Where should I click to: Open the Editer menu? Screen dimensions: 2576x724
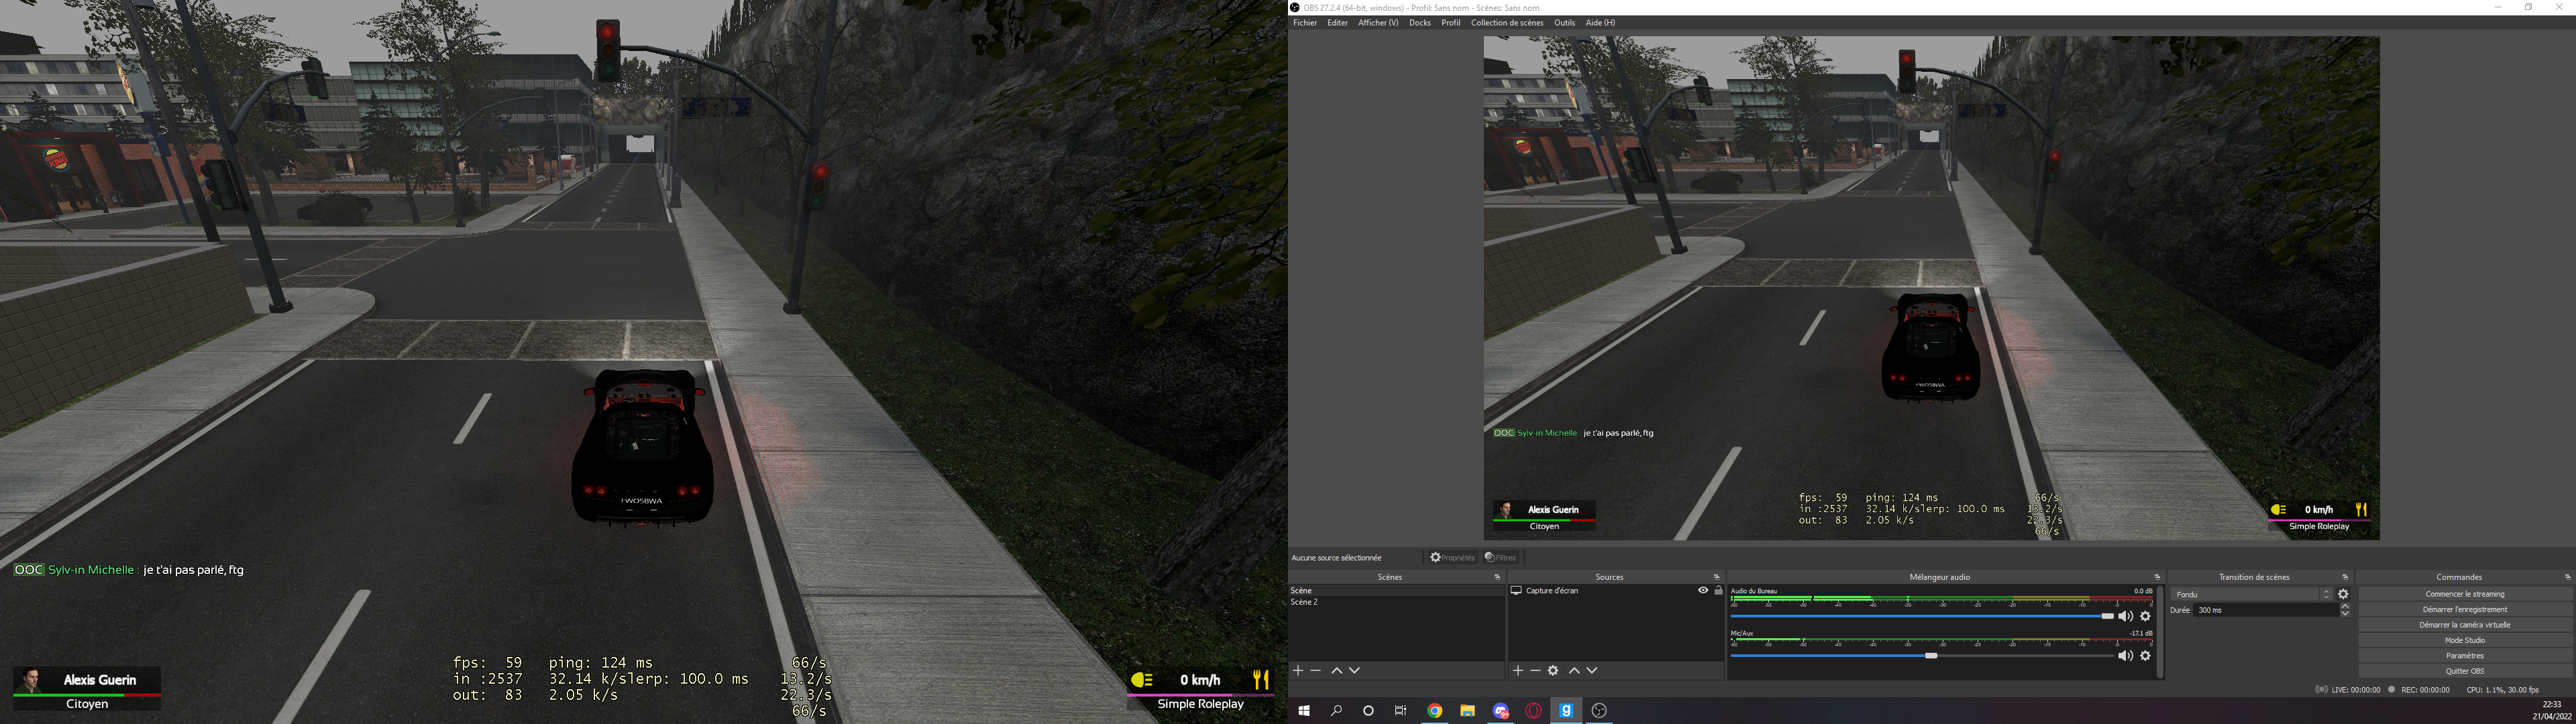pos(1337,23)
